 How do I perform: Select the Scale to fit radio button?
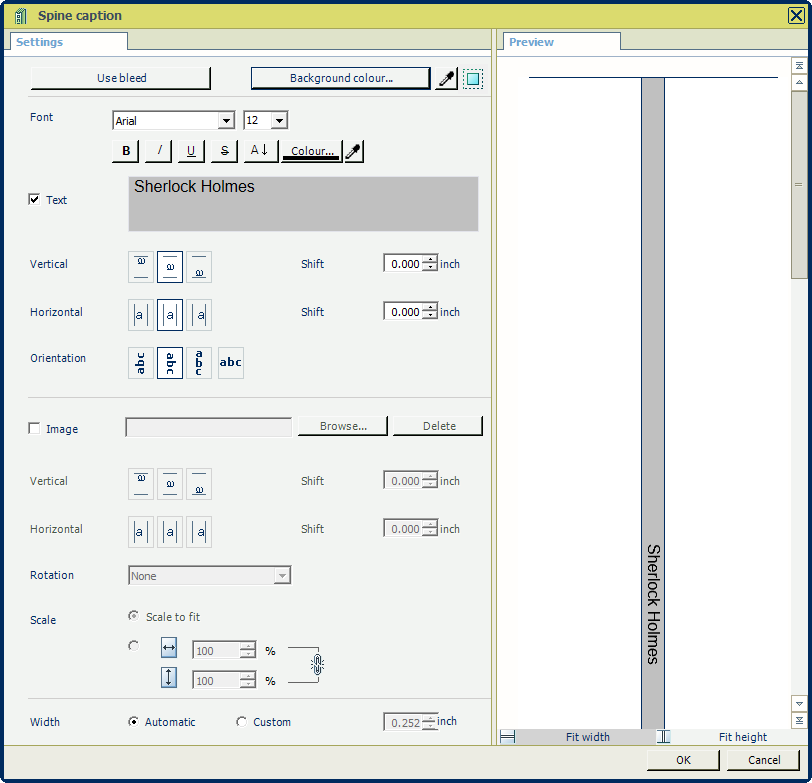134,616
